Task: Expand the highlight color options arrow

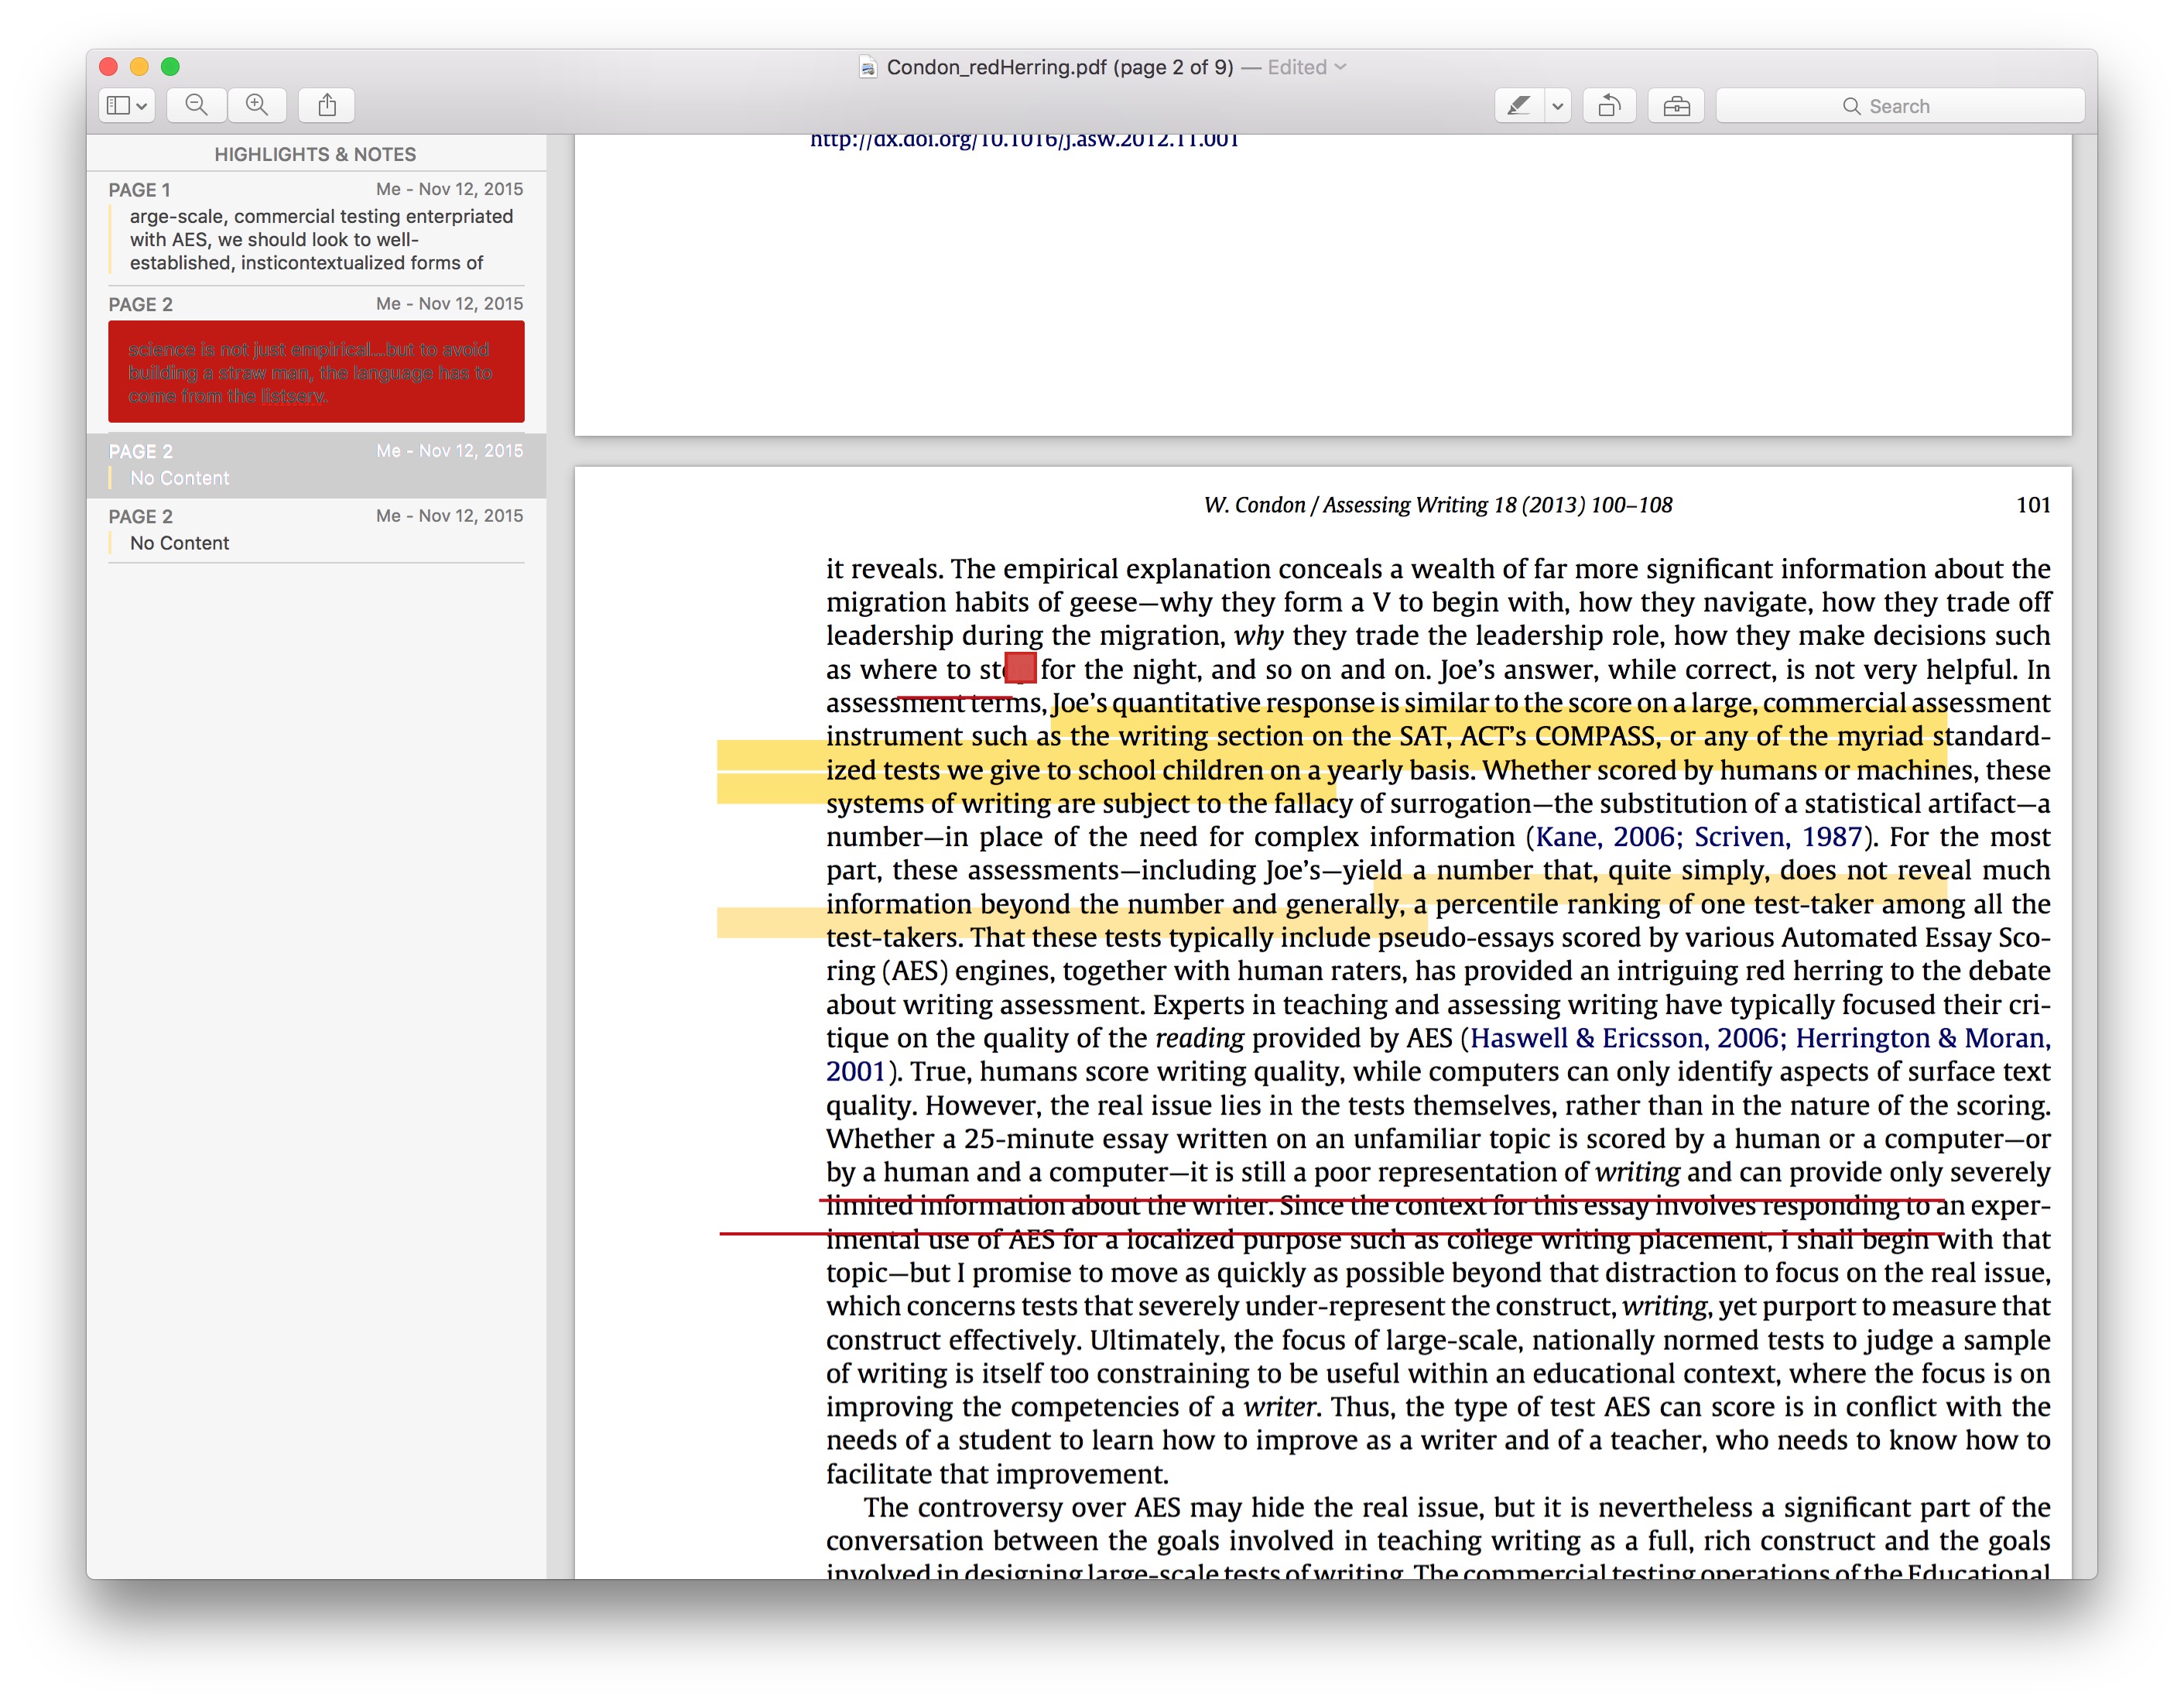Action: (1557, 105)
